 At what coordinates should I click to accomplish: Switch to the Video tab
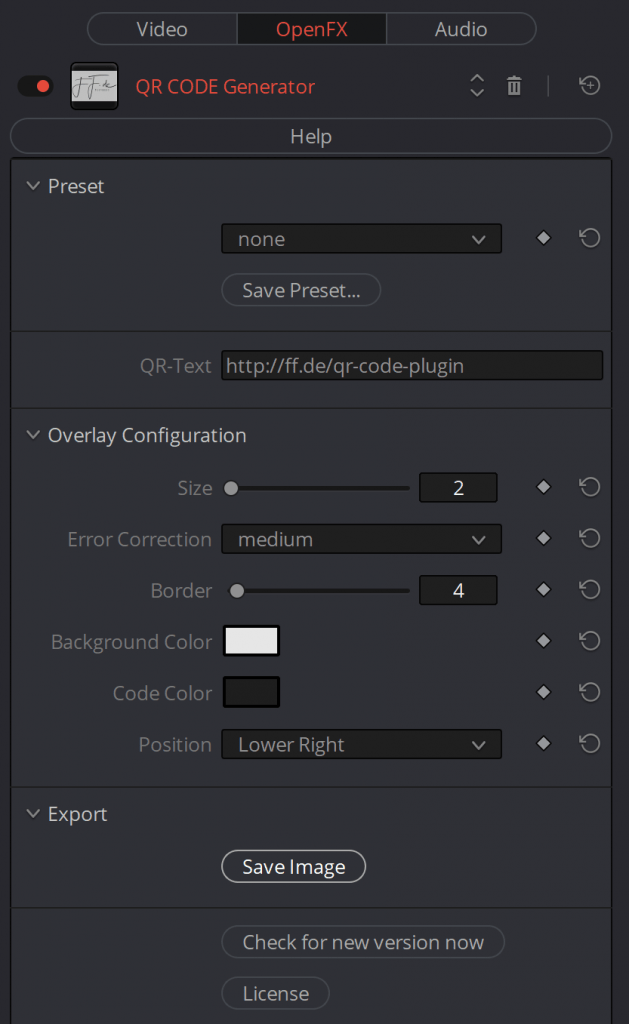pos(161,28)
